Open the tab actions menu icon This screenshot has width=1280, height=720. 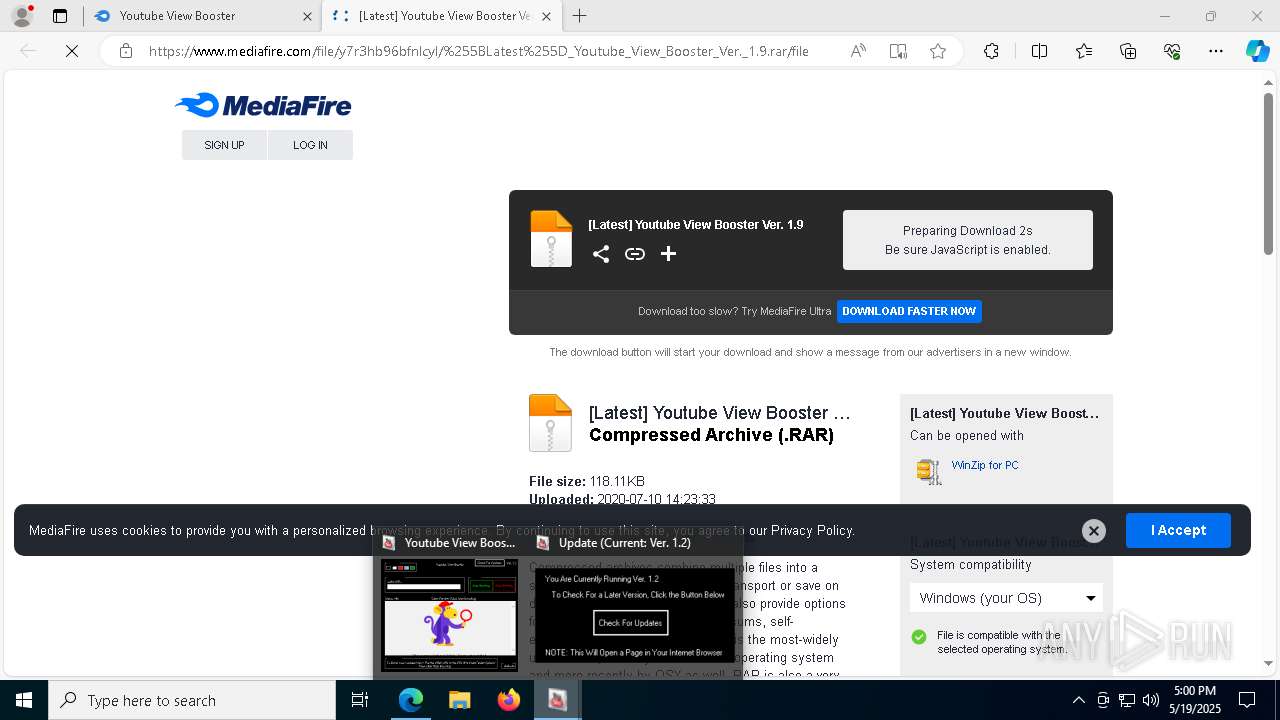60,16
